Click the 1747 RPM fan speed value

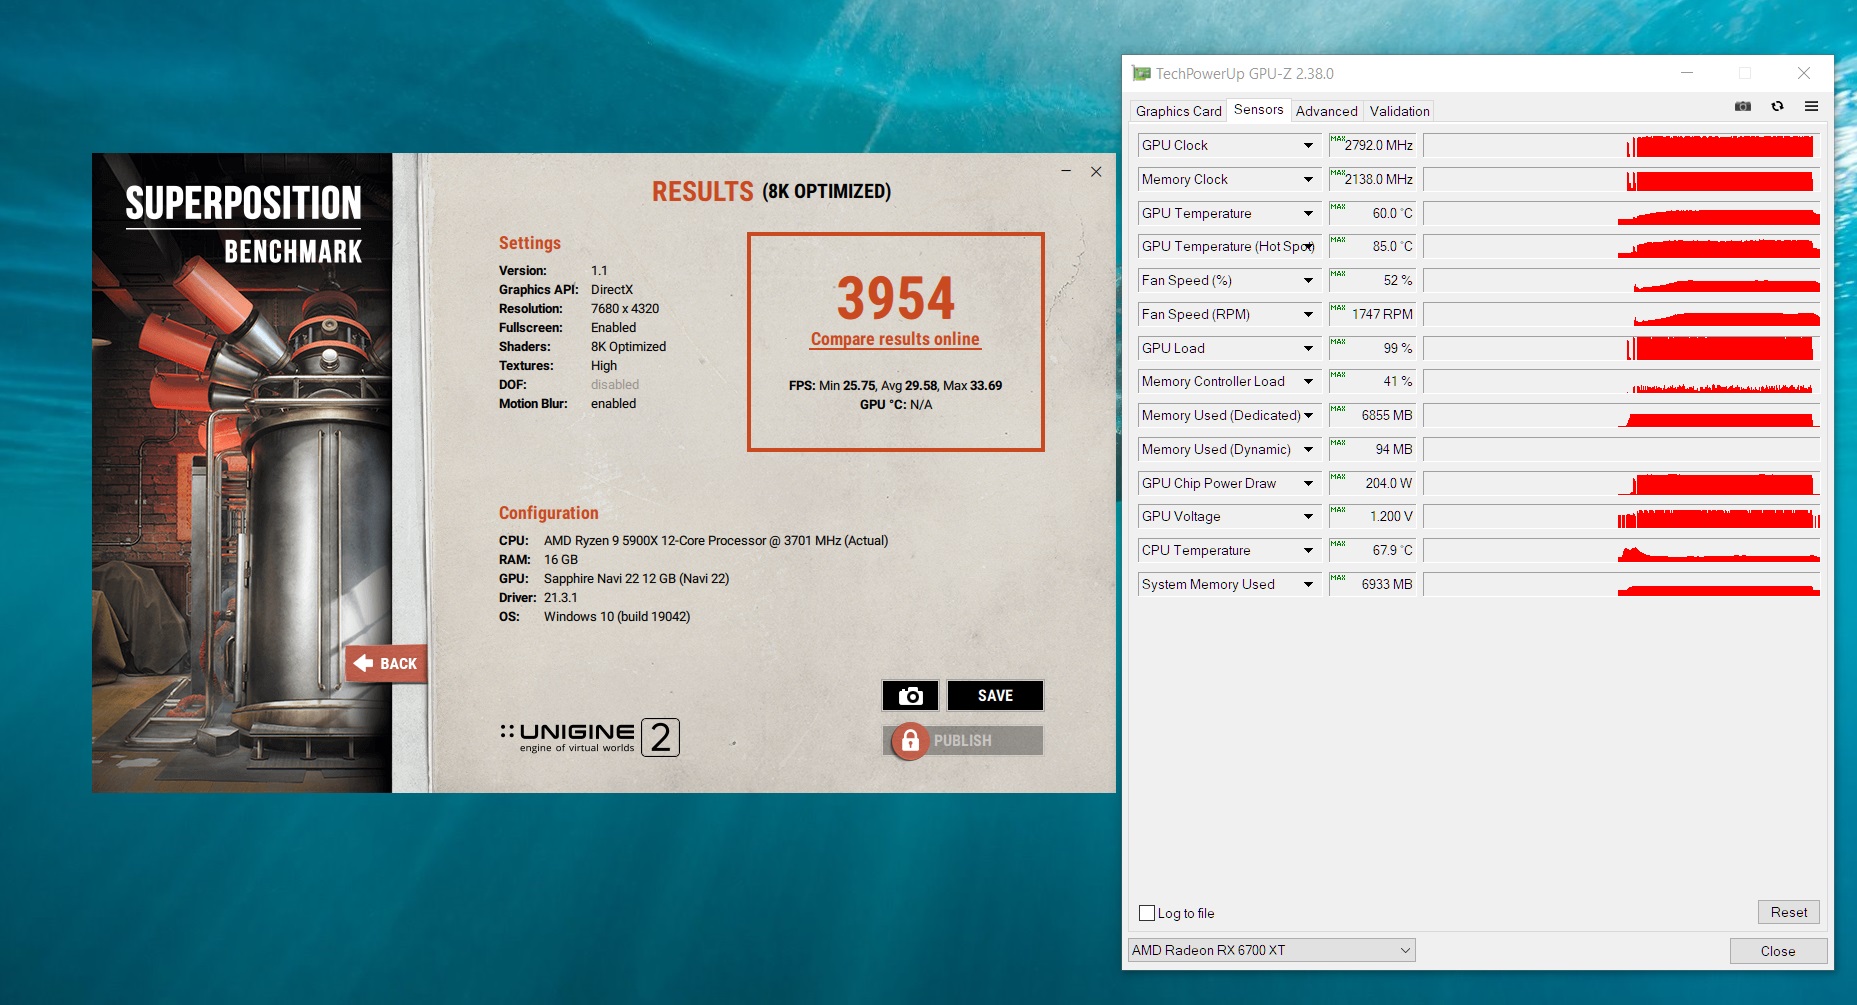tap(1382, 314)
